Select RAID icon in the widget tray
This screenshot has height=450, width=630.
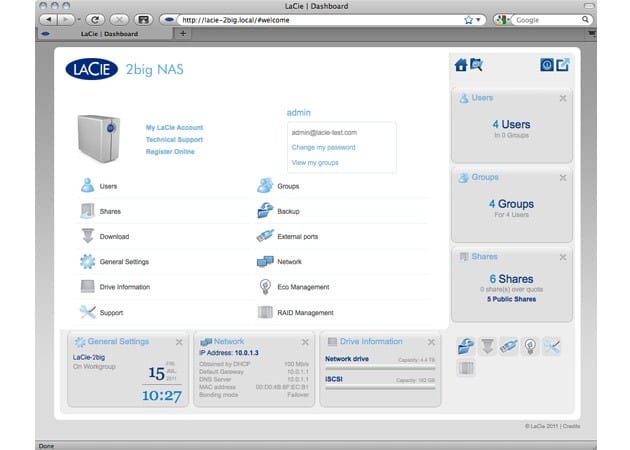click(x=466, y=368)
